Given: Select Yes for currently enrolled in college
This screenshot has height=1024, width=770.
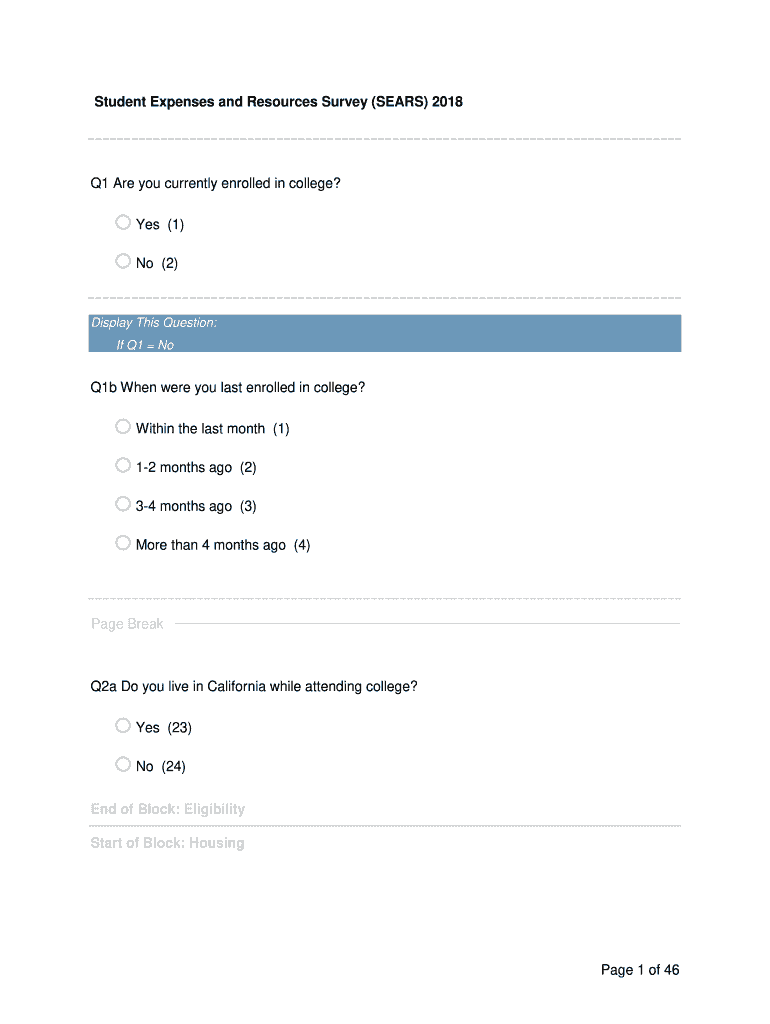Looking at the screenshot, I should coord(123,223).
